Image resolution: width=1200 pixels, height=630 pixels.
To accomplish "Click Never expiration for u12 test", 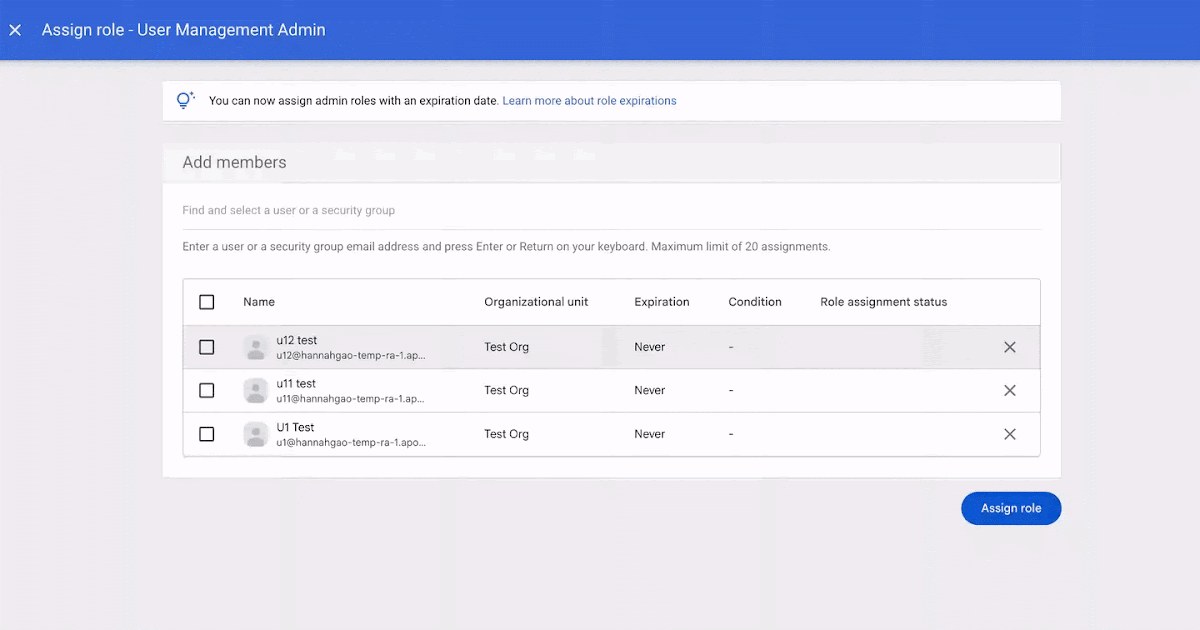I will 650,347.
